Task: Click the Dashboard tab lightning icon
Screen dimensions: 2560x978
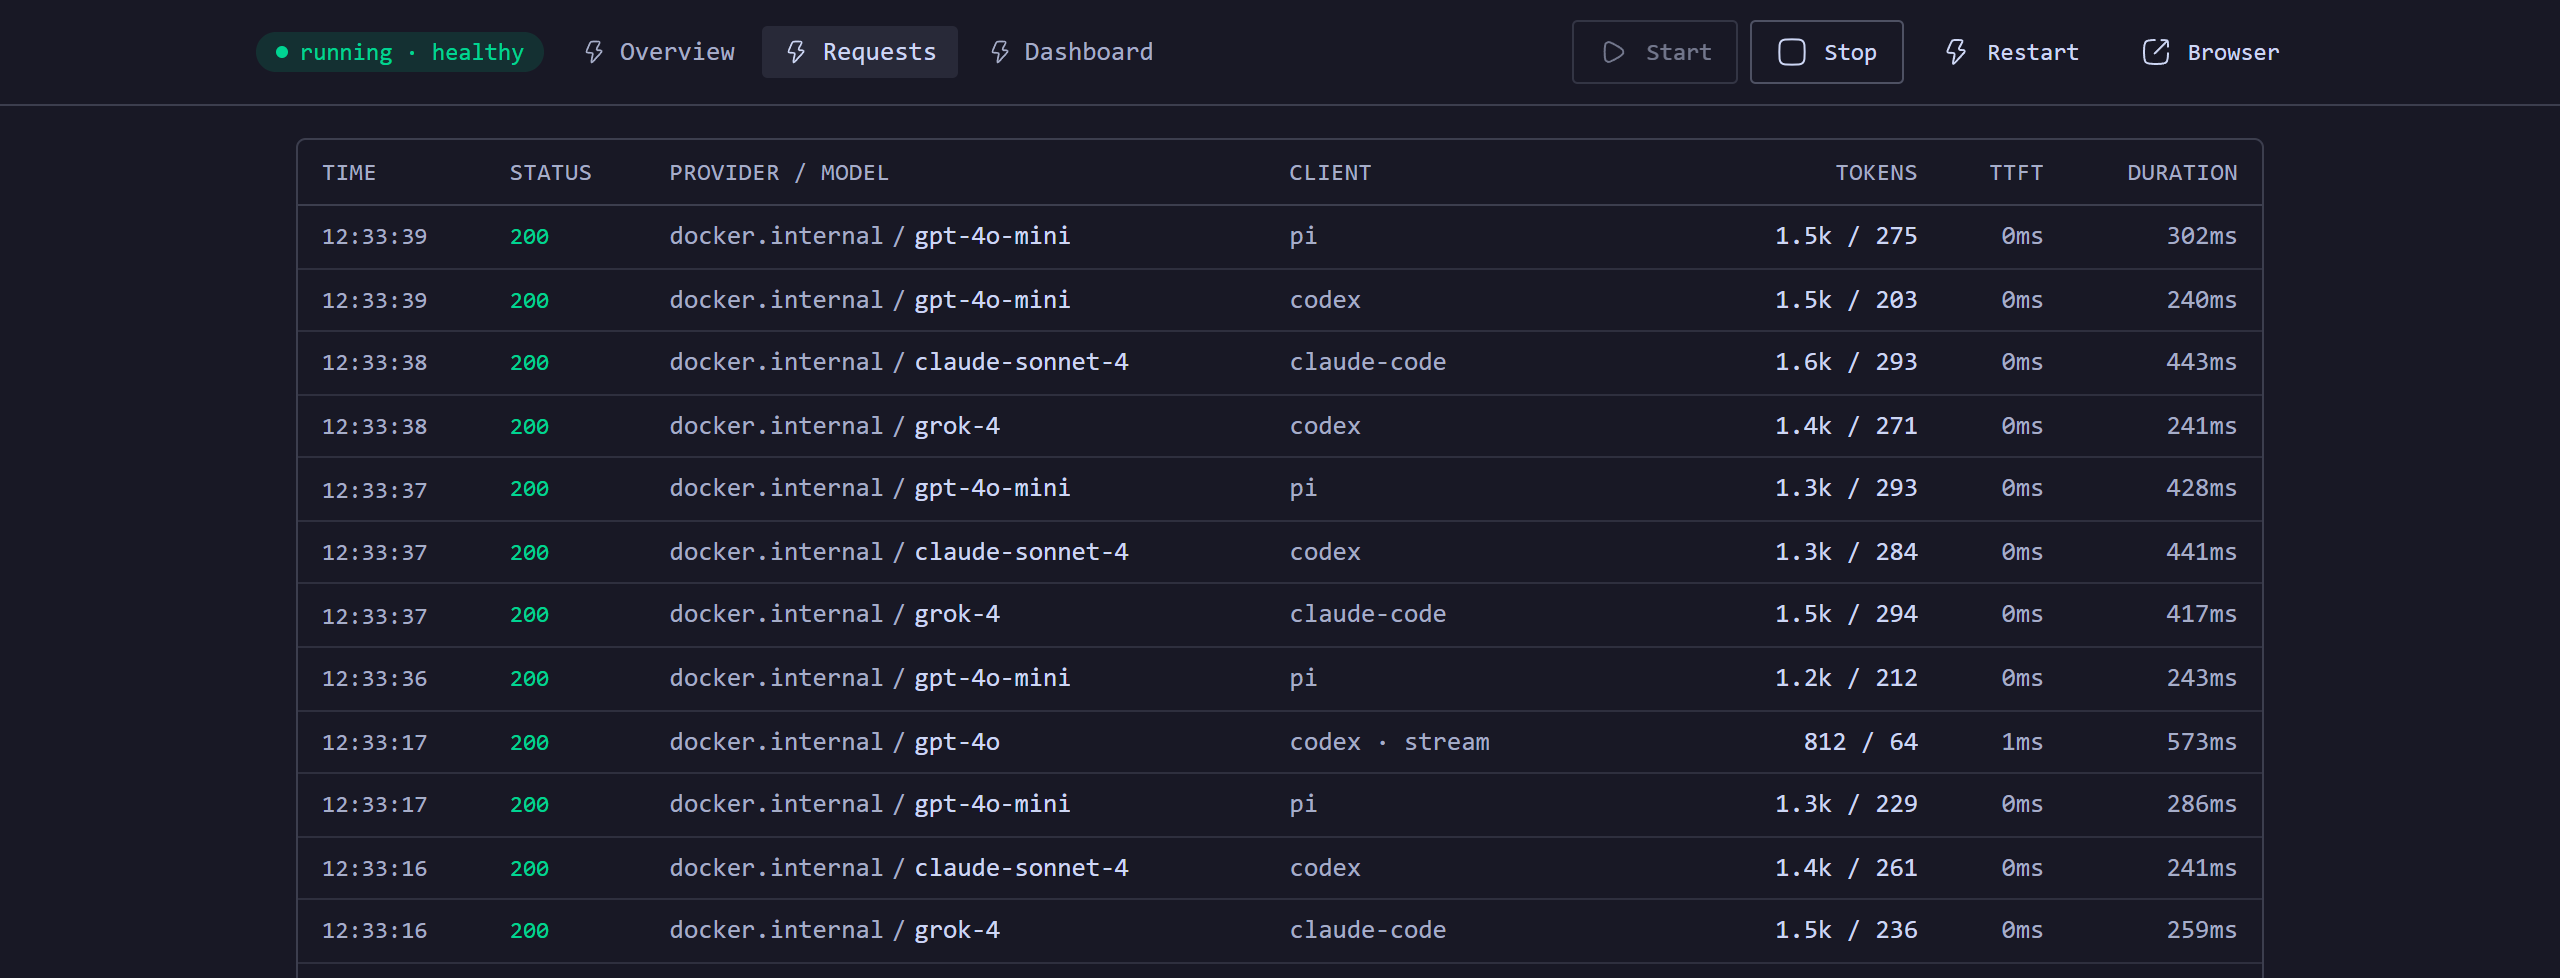Action: tap(999, 52)
